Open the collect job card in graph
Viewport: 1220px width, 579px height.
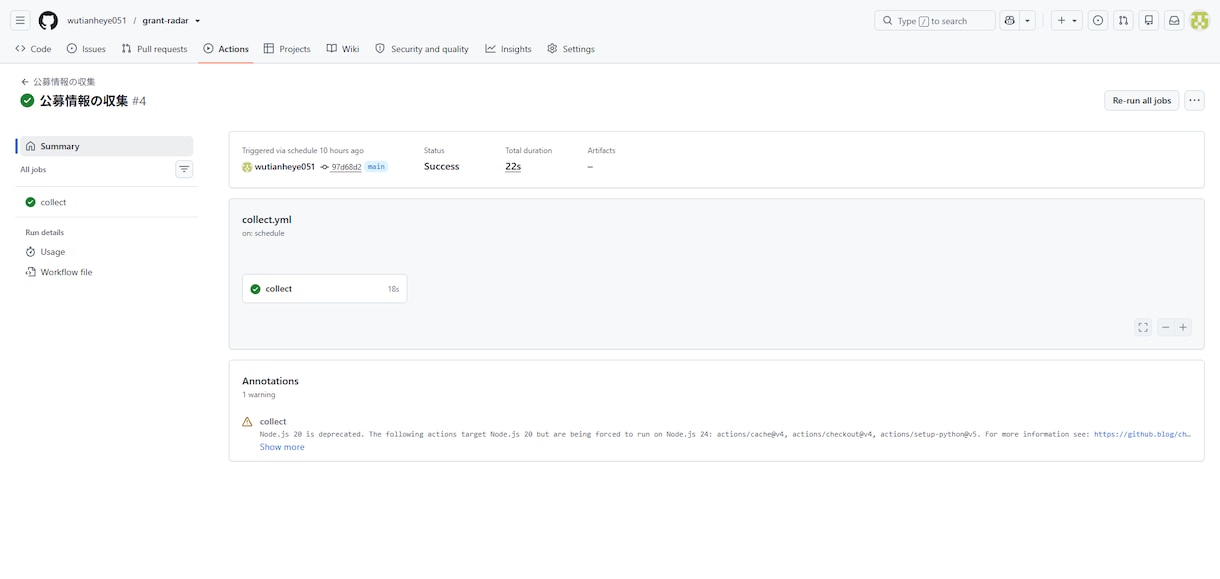[x=325, y=289]
